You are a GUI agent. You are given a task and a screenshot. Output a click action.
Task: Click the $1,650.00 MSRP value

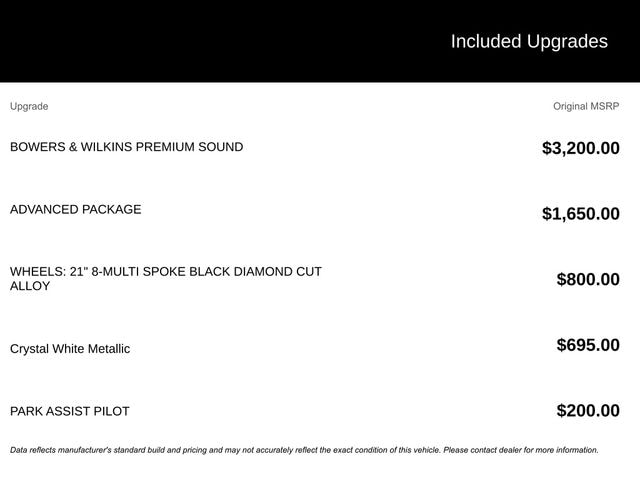(580, 214)
